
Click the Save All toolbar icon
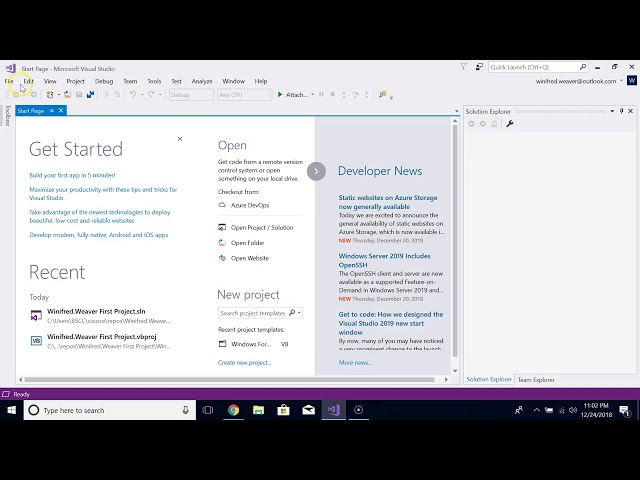(x=90, y=95)
